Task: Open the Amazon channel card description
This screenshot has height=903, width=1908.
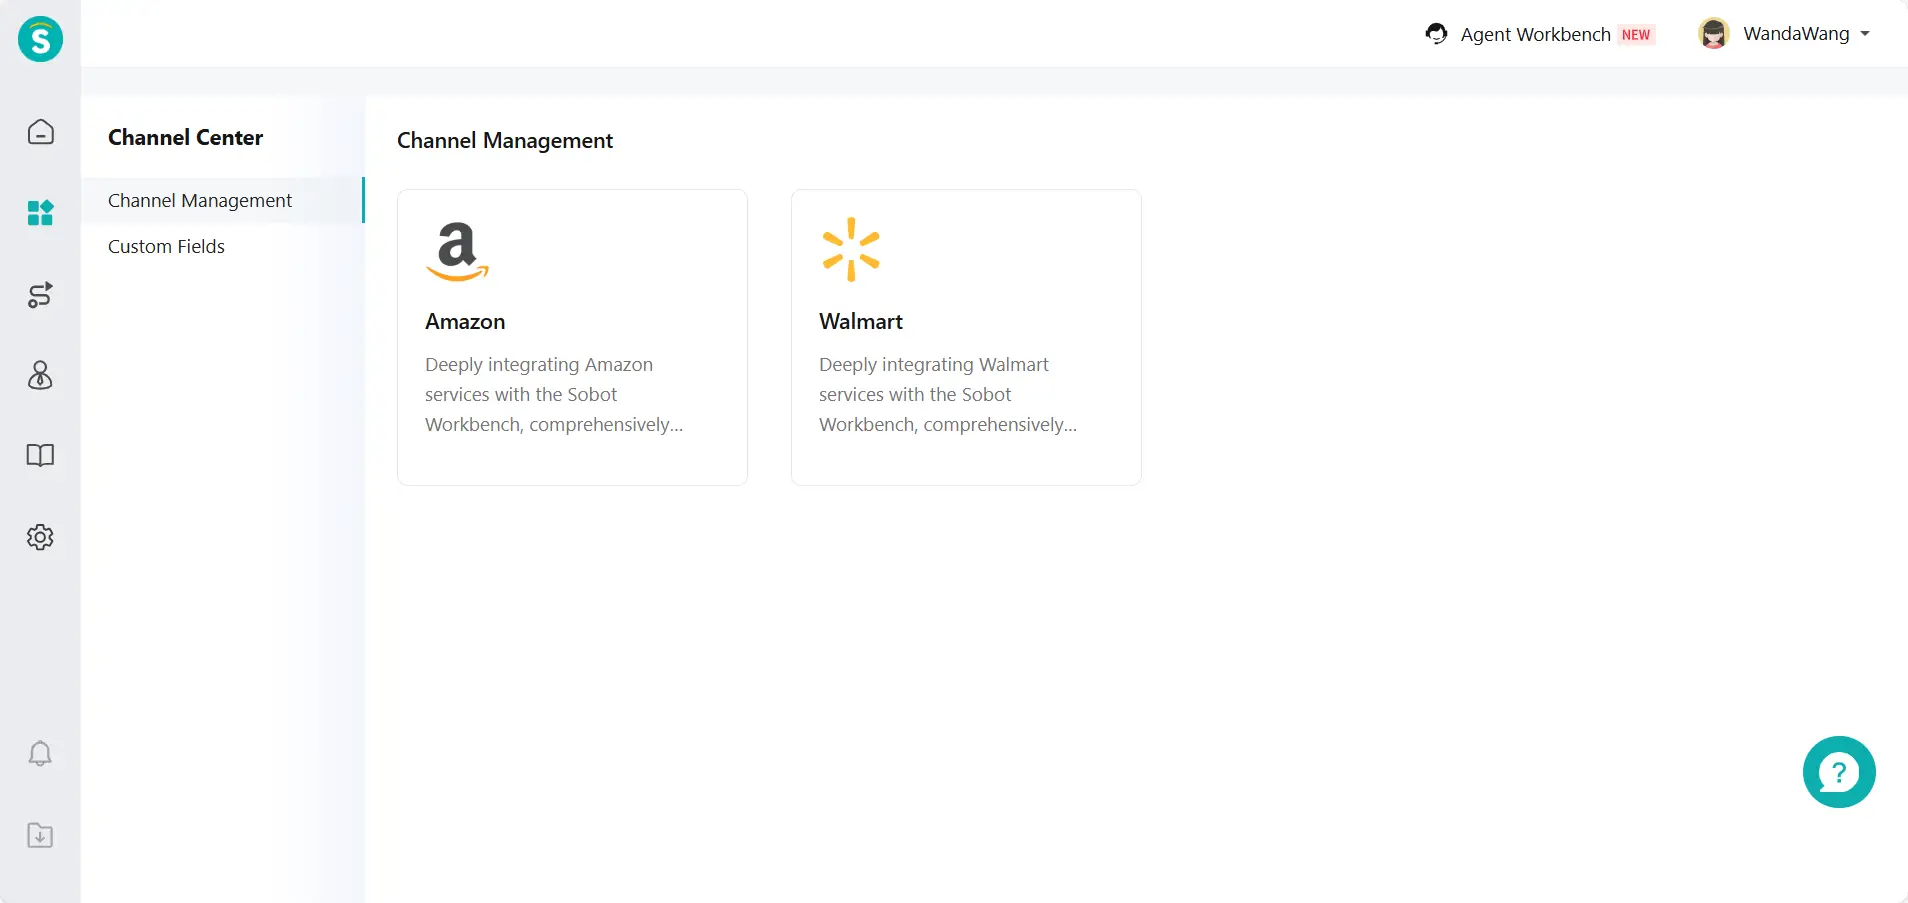Action: tap(554, 394)
